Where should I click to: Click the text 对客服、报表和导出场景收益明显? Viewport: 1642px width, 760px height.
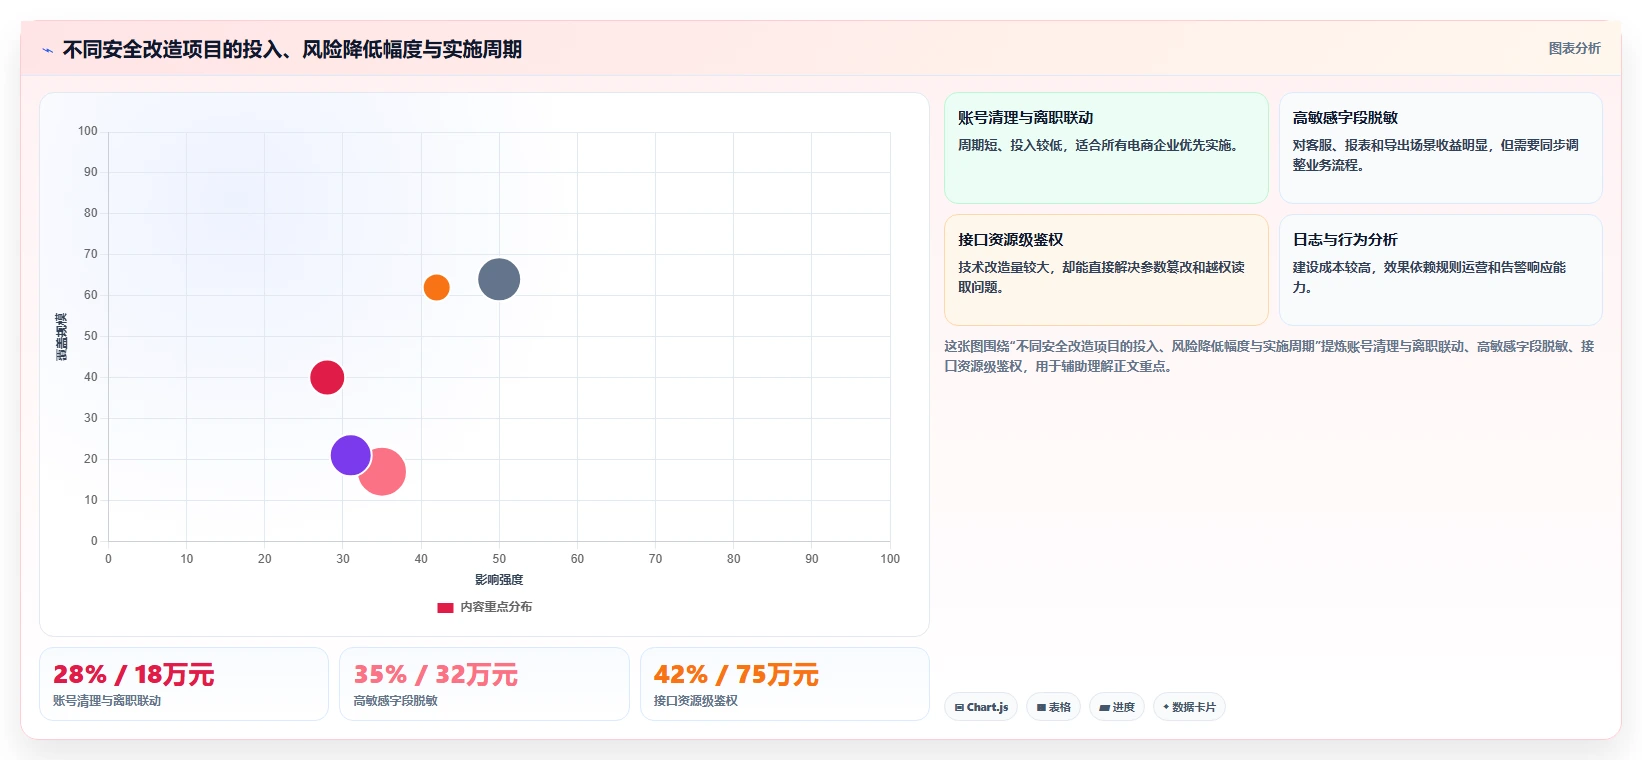click(1389, 145)
